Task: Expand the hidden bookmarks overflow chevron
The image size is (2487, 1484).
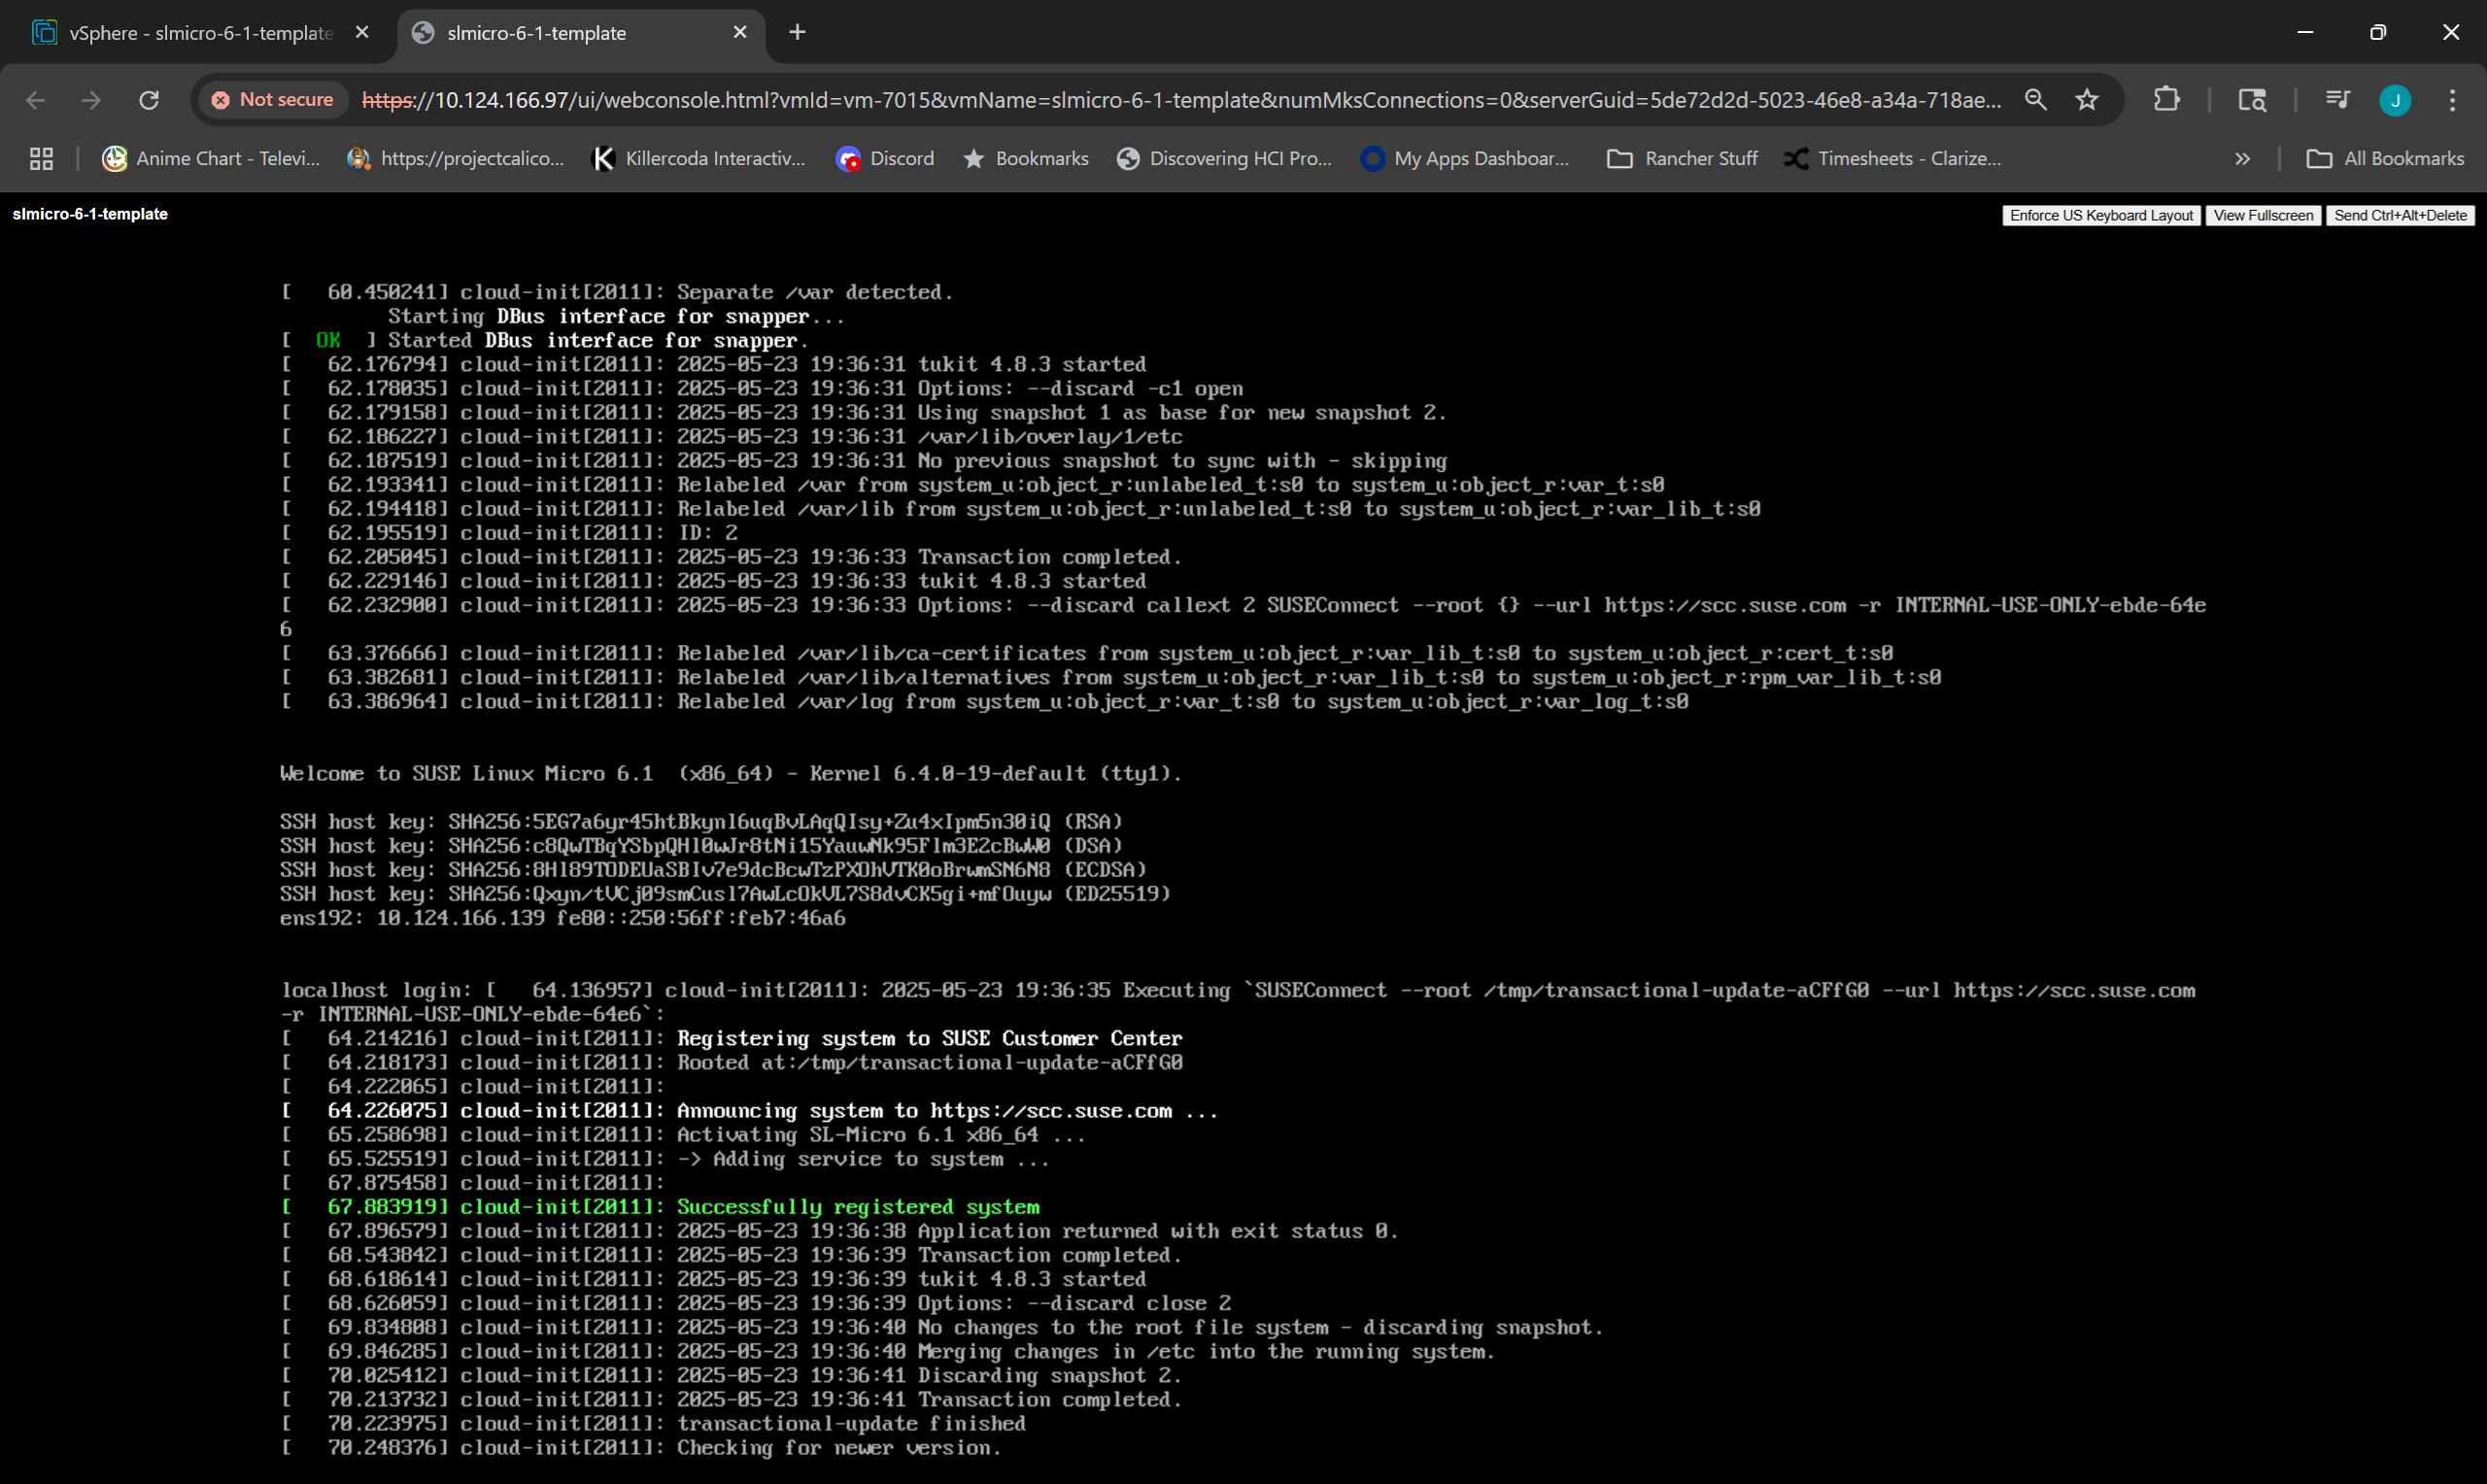Action: tap(2242, 159)
